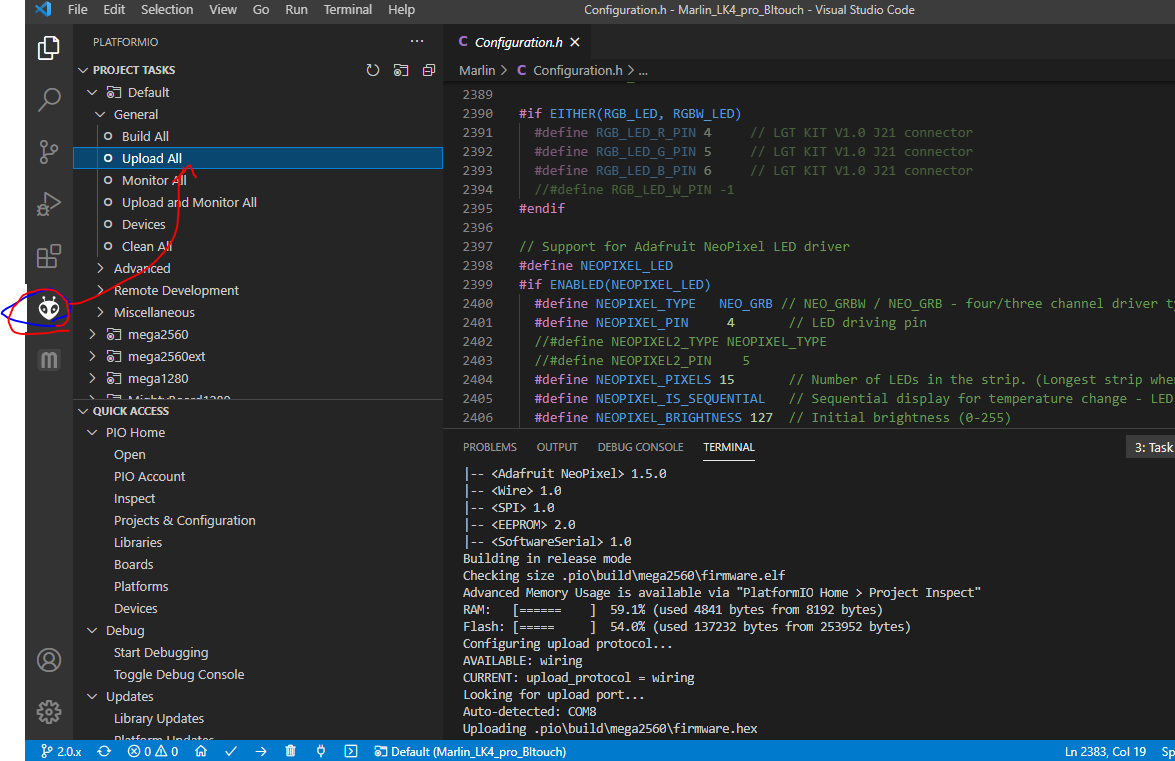
Task: Open the Go menu
Action: click(261, 10)
